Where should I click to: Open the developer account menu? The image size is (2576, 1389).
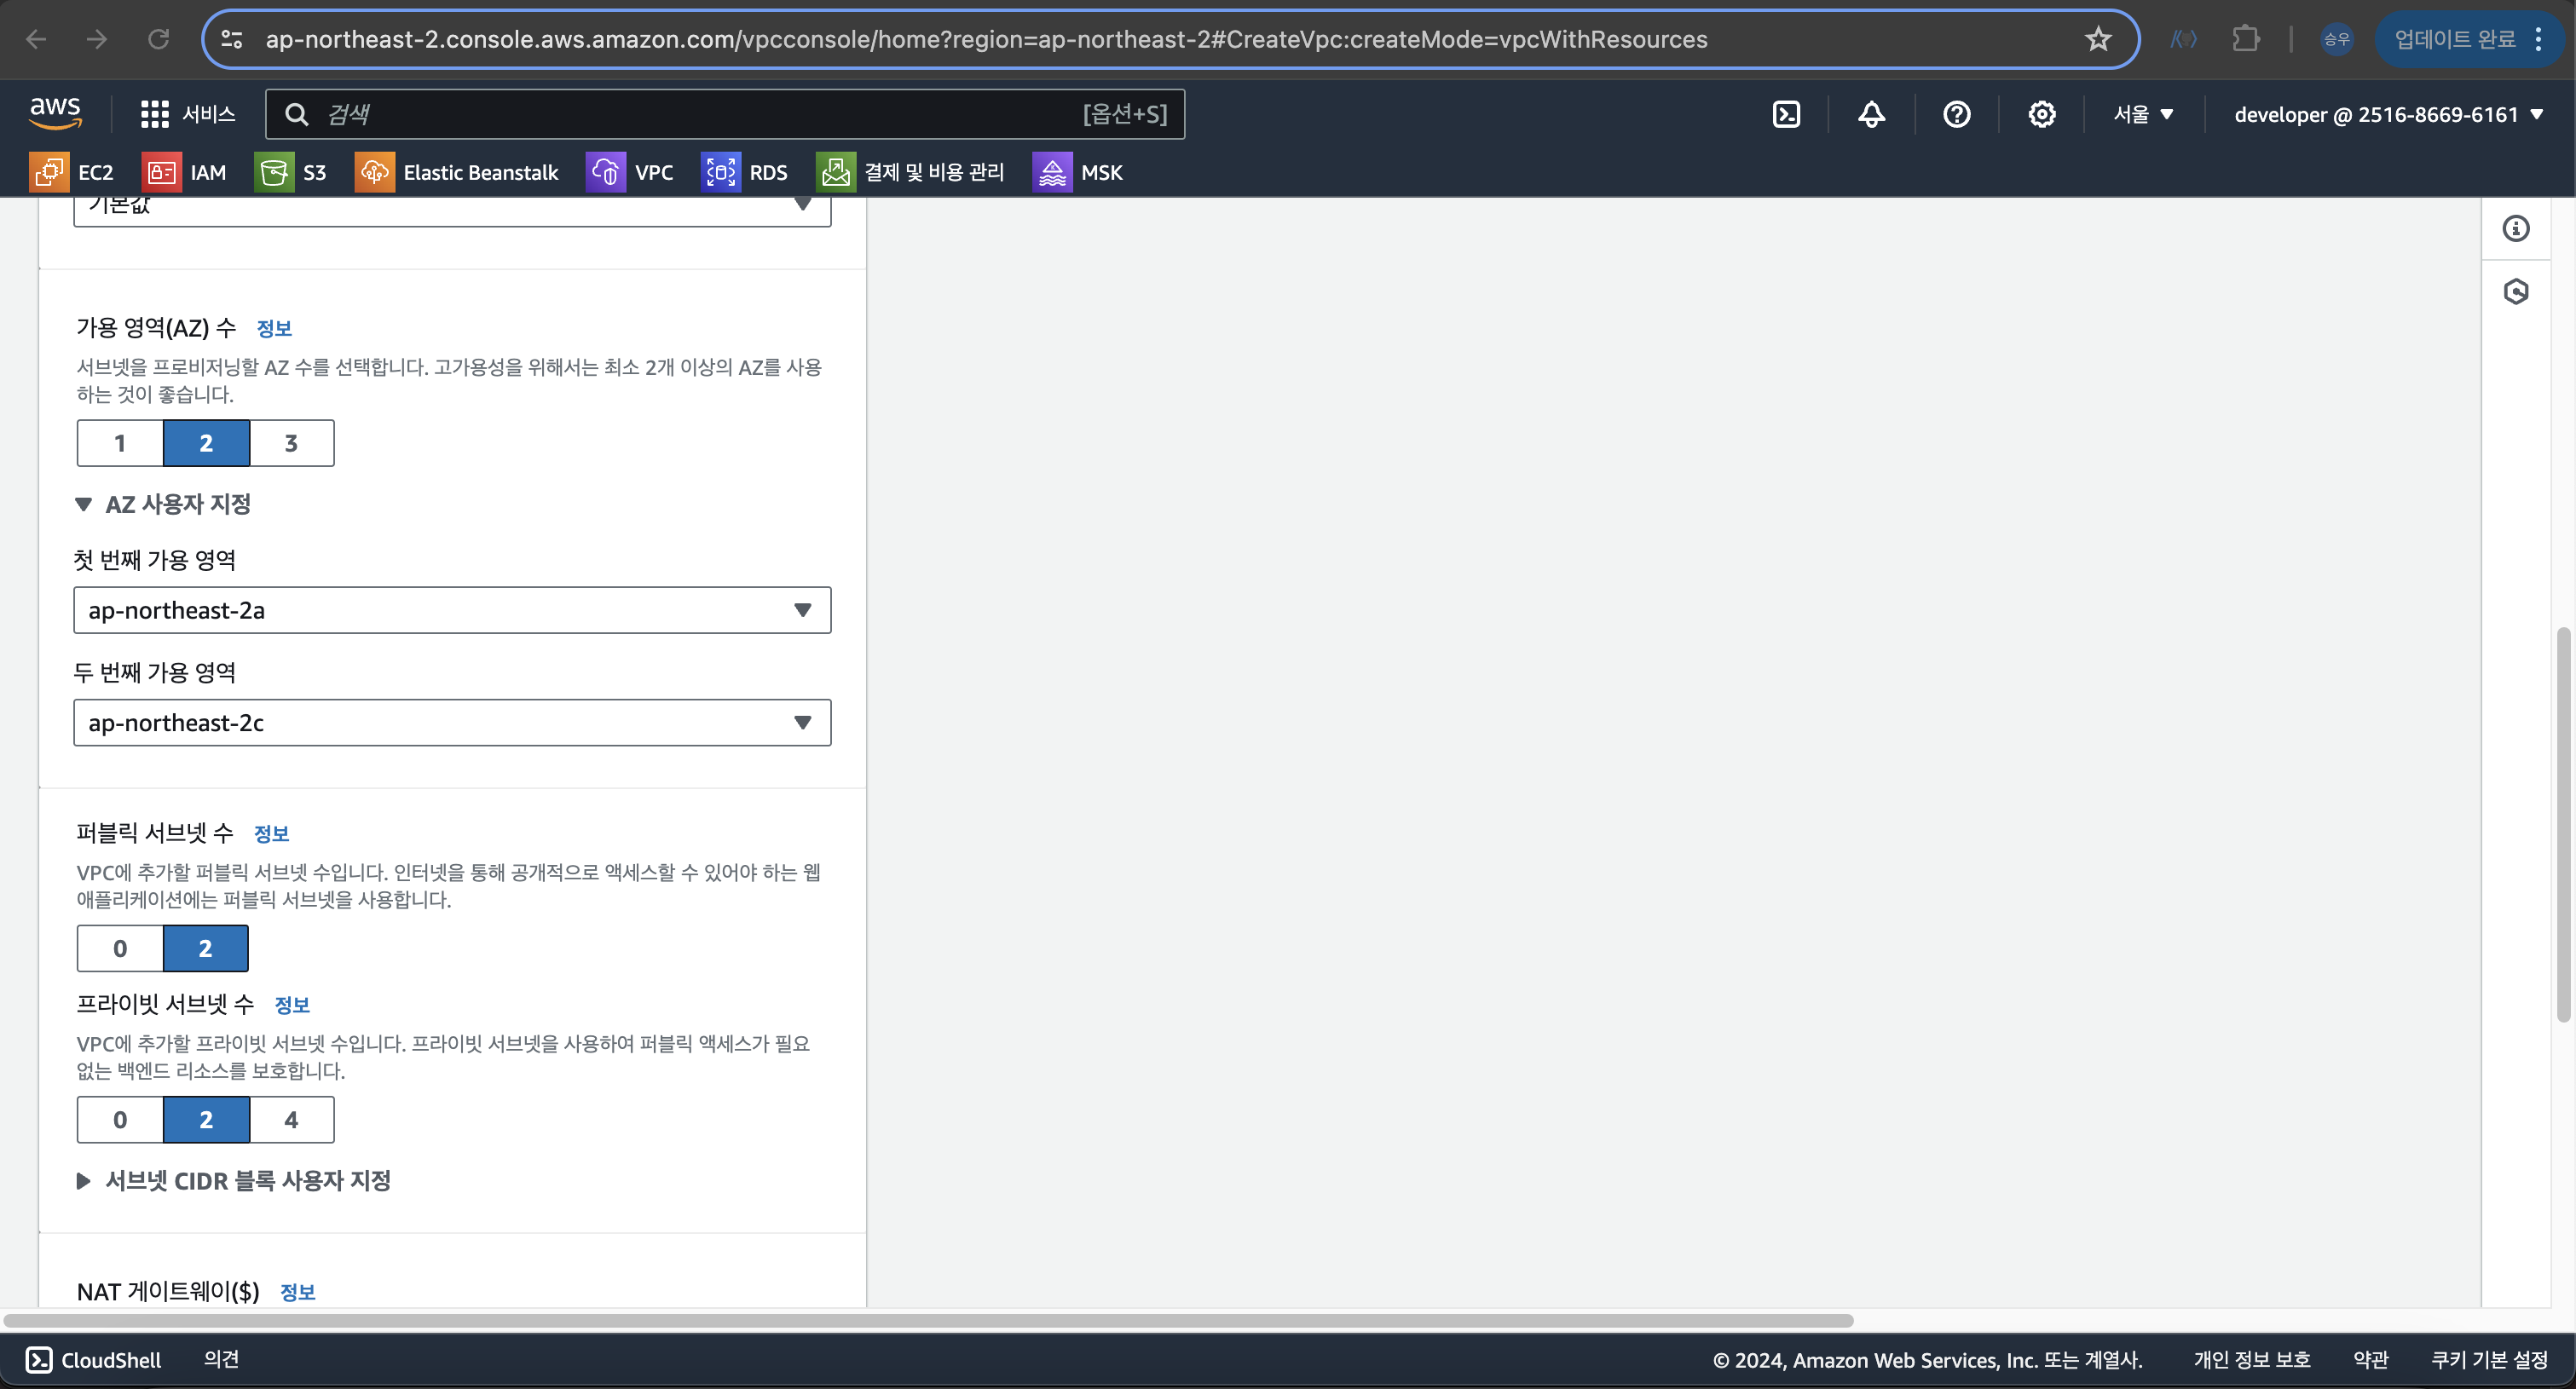point(2387,114)
